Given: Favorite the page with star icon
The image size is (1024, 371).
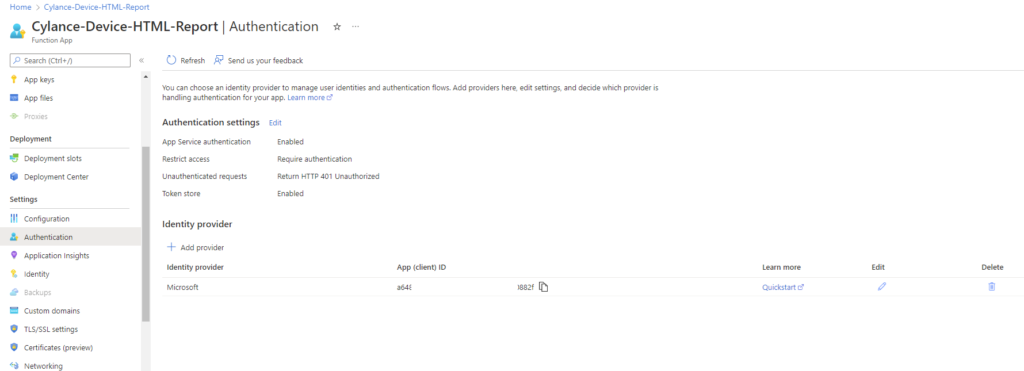Looking at the screenshot, I should (337, 27).
